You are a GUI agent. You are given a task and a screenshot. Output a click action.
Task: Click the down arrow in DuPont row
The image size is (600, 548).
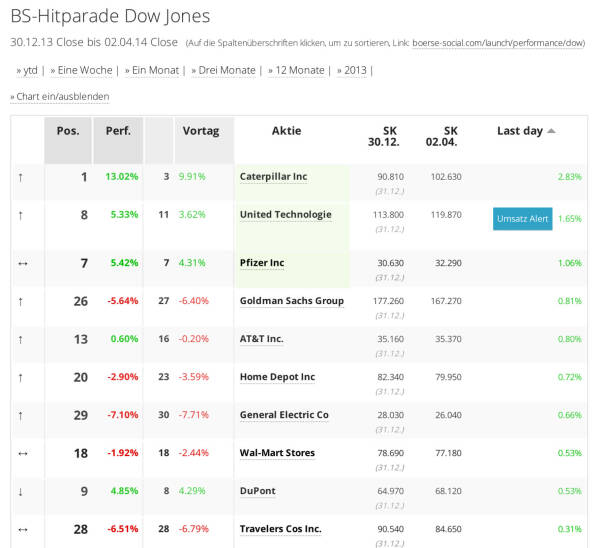click(20, 491)
